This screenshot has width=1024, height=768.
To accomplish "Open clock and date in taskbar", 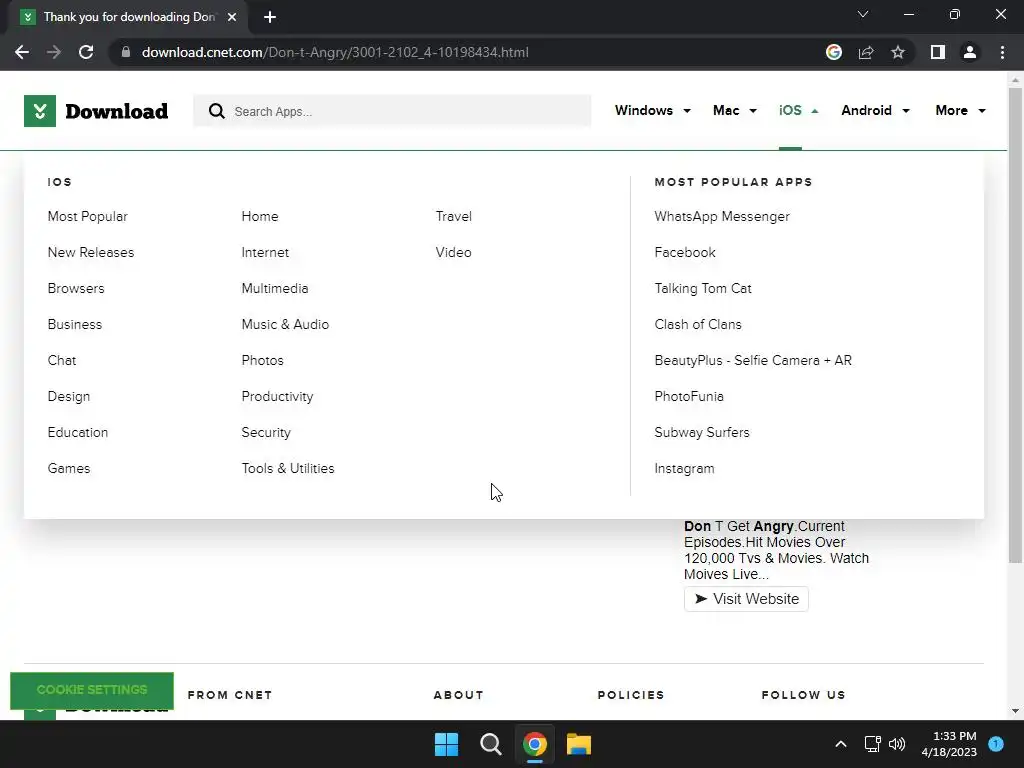I will tap(949, 744).
